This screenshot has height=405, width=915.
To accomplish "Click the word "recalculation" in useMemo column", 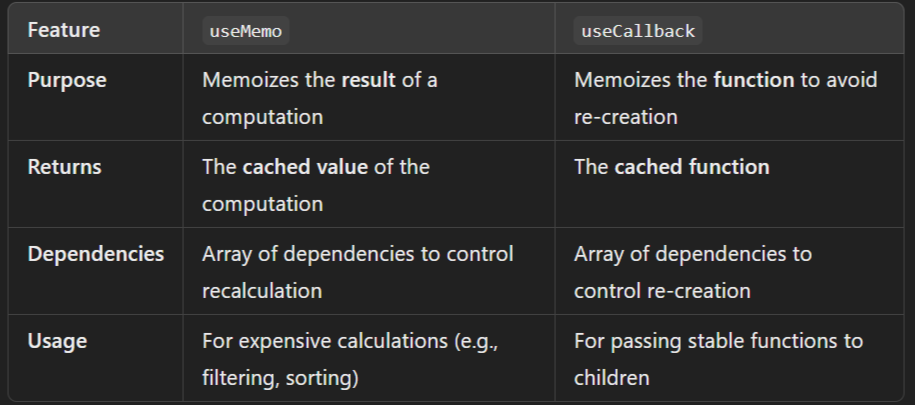I will 262,291.
